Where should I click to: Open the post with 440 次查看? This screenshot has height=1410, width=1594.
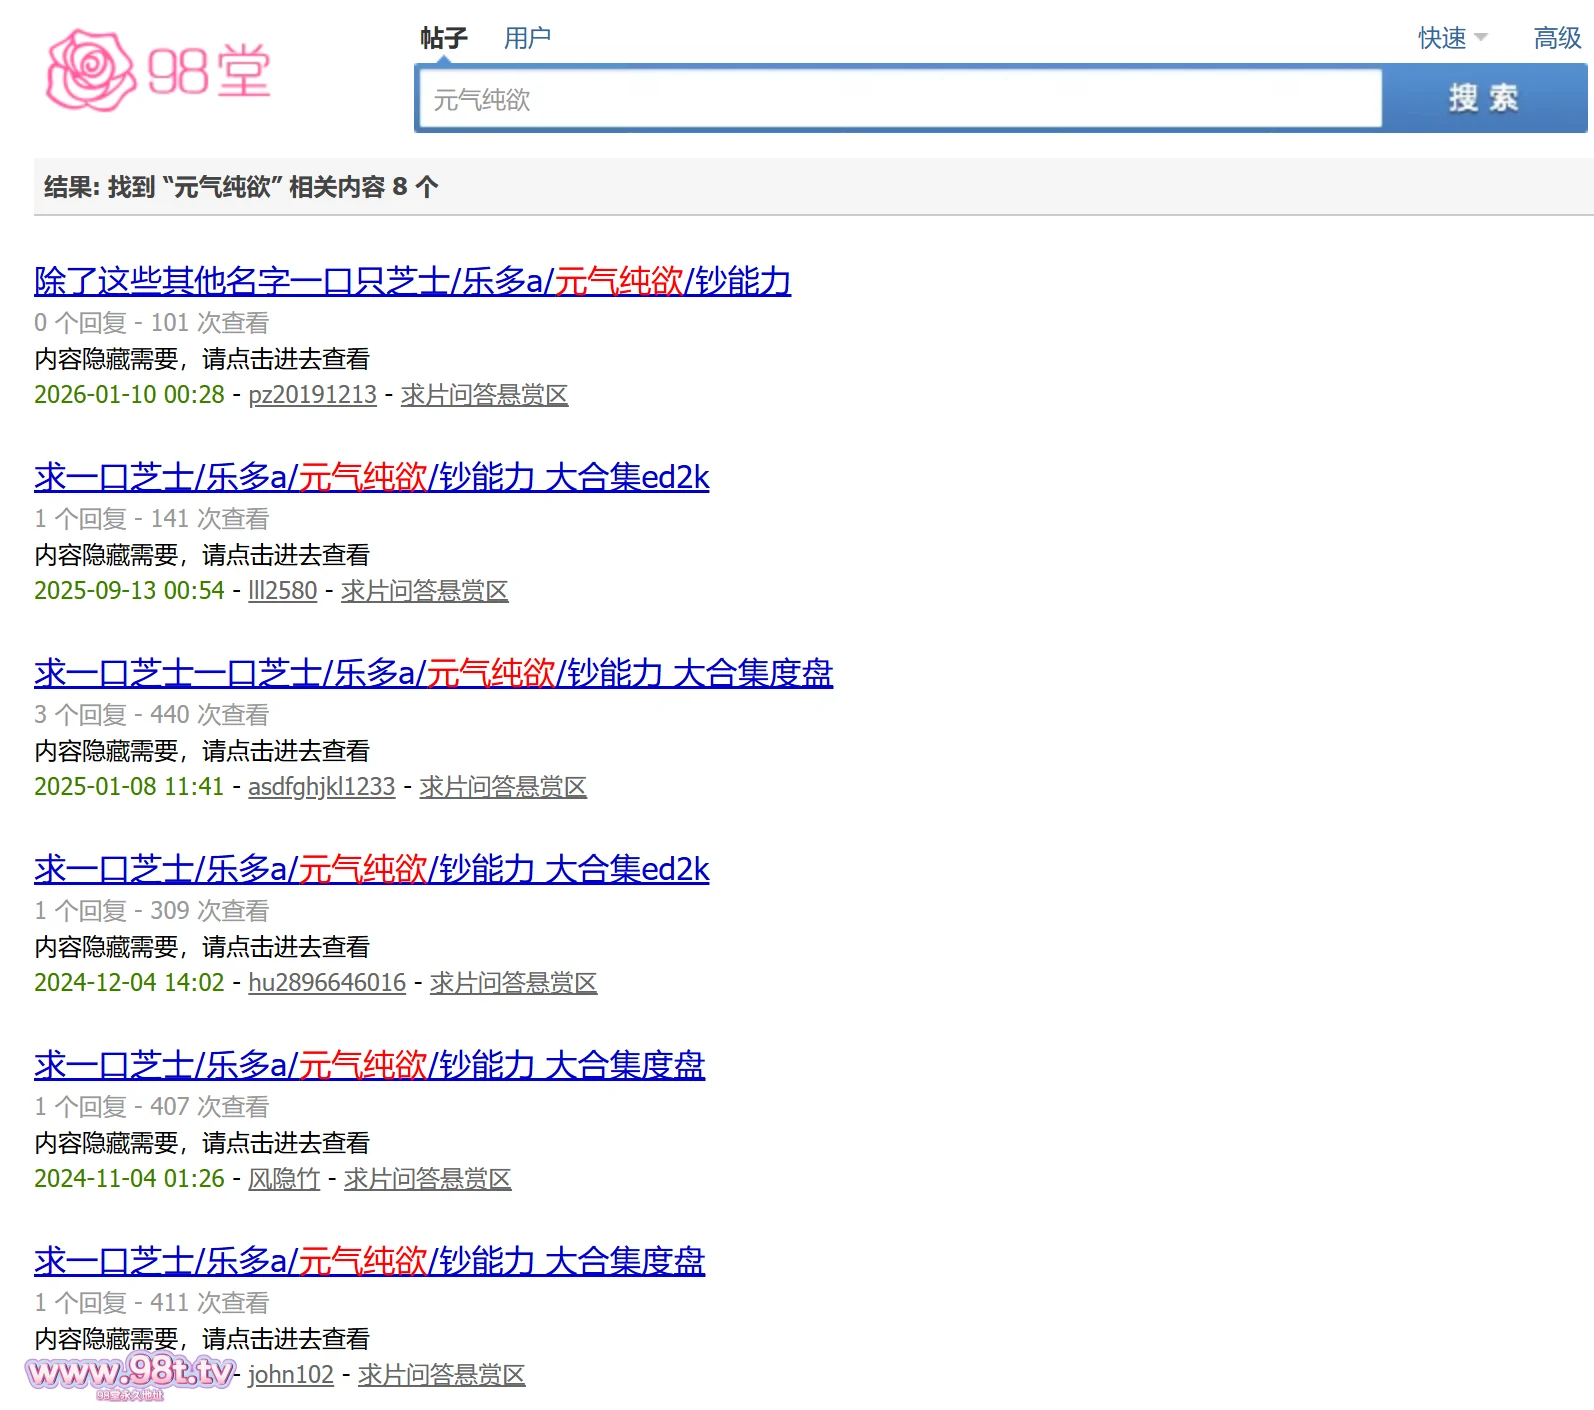[x=433, y=673]
